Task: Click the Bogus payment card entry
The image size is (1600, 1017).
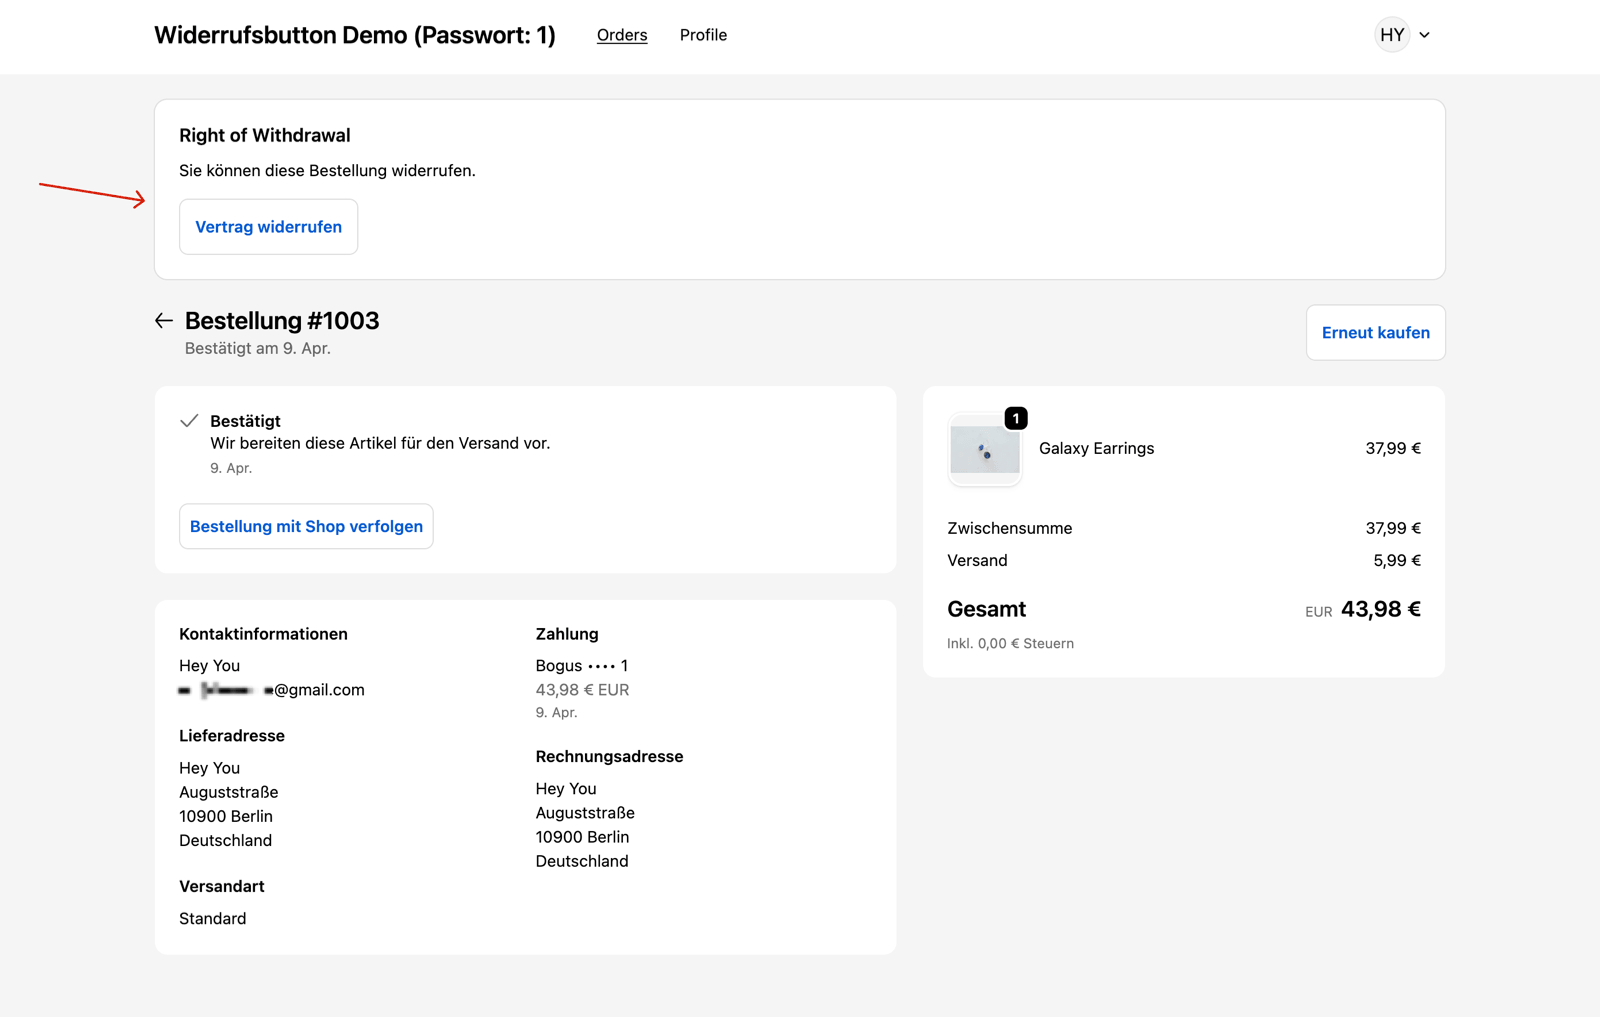Action: [581, 666]
